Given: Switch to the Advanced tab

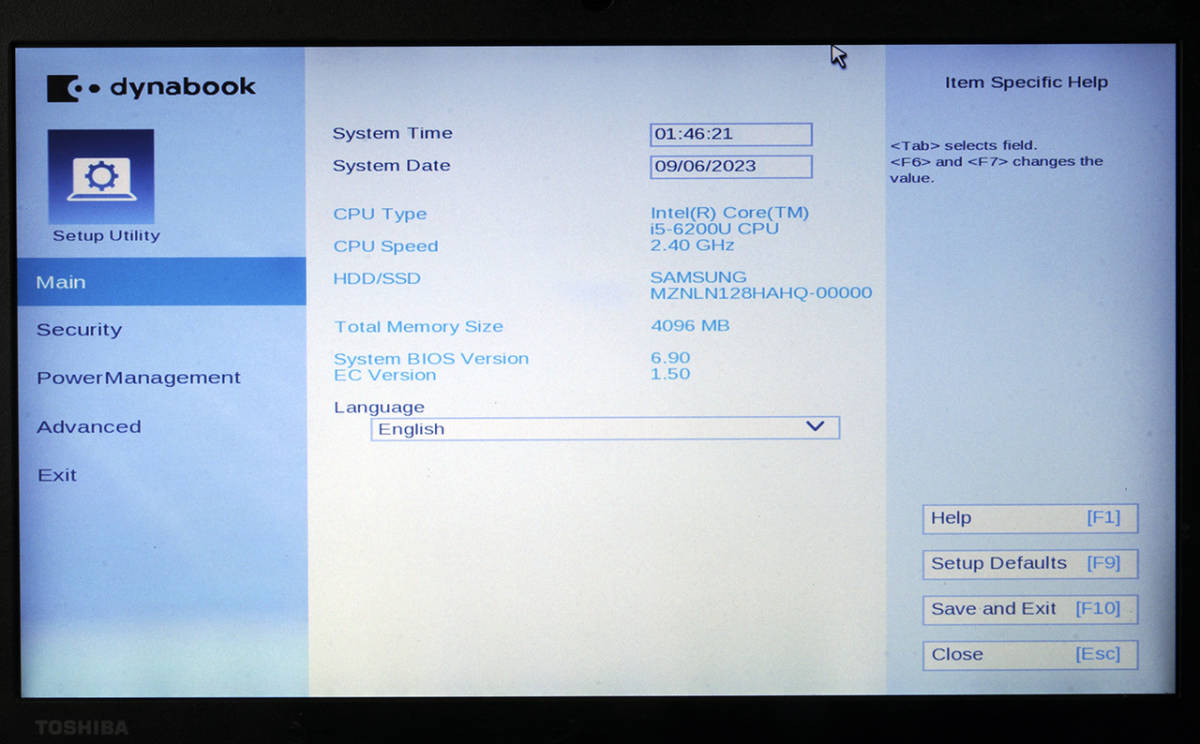Looking at the screenshot, I should [88, 426].
